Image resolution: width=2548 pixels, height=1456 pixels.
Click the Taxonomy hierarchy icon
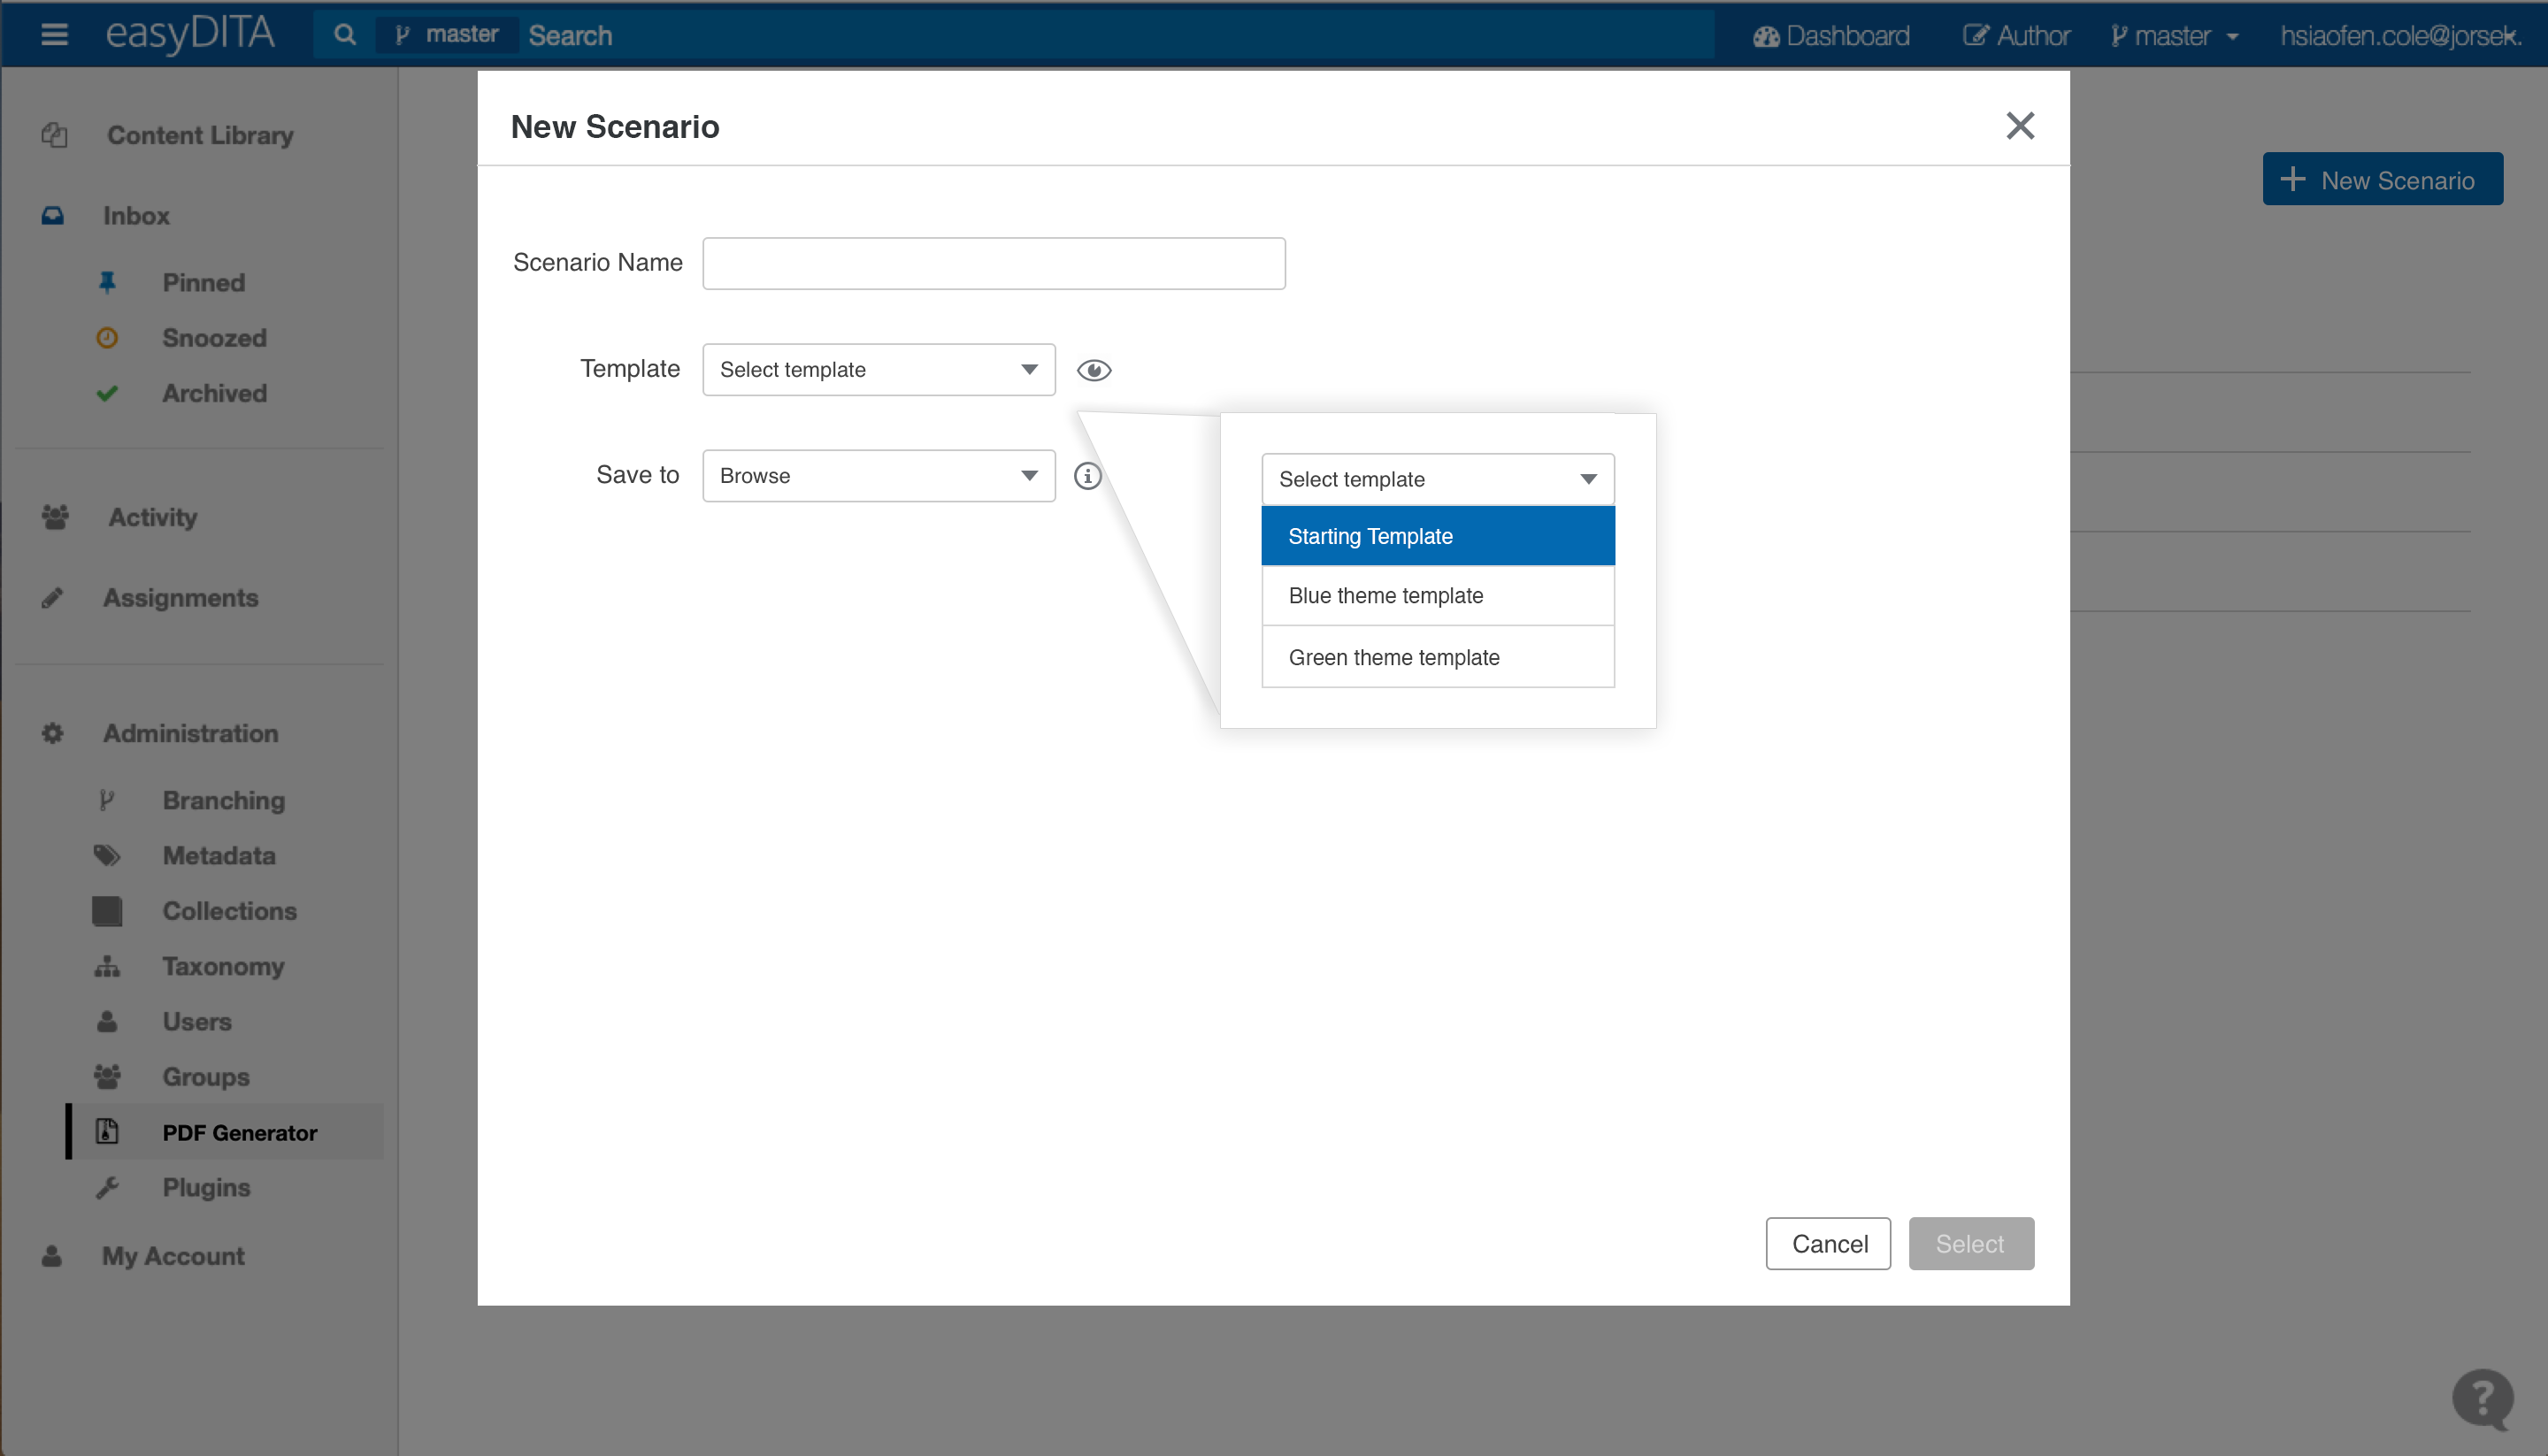click(107, 966)
